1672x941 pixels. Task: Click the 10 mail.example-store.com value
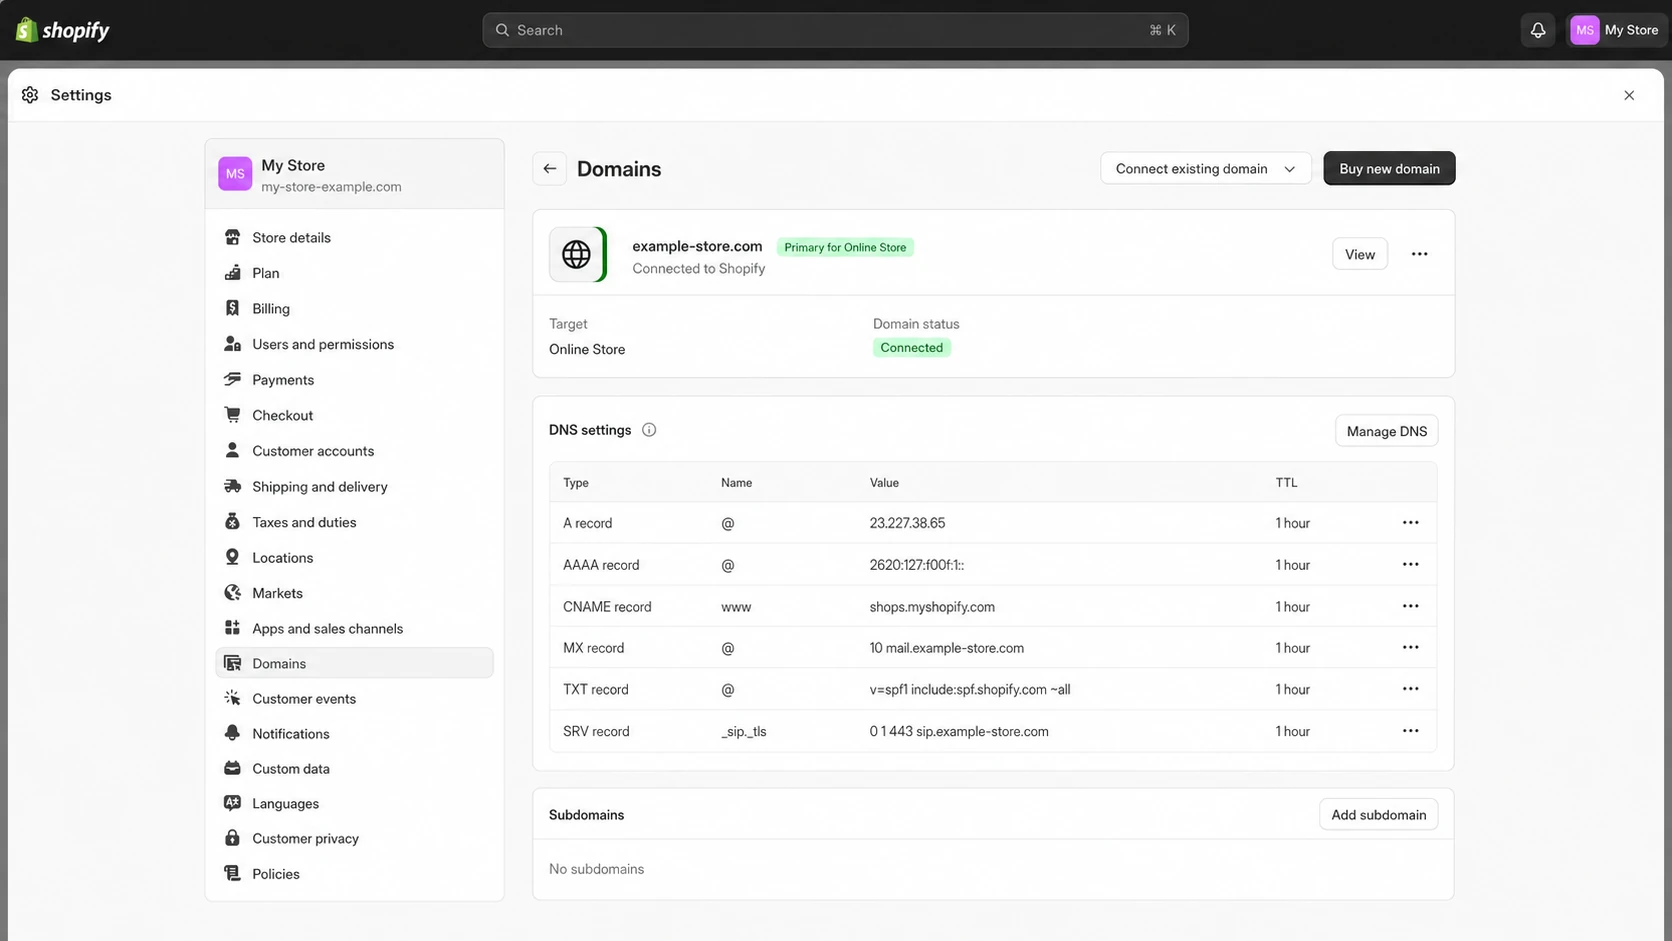[947, 648]
